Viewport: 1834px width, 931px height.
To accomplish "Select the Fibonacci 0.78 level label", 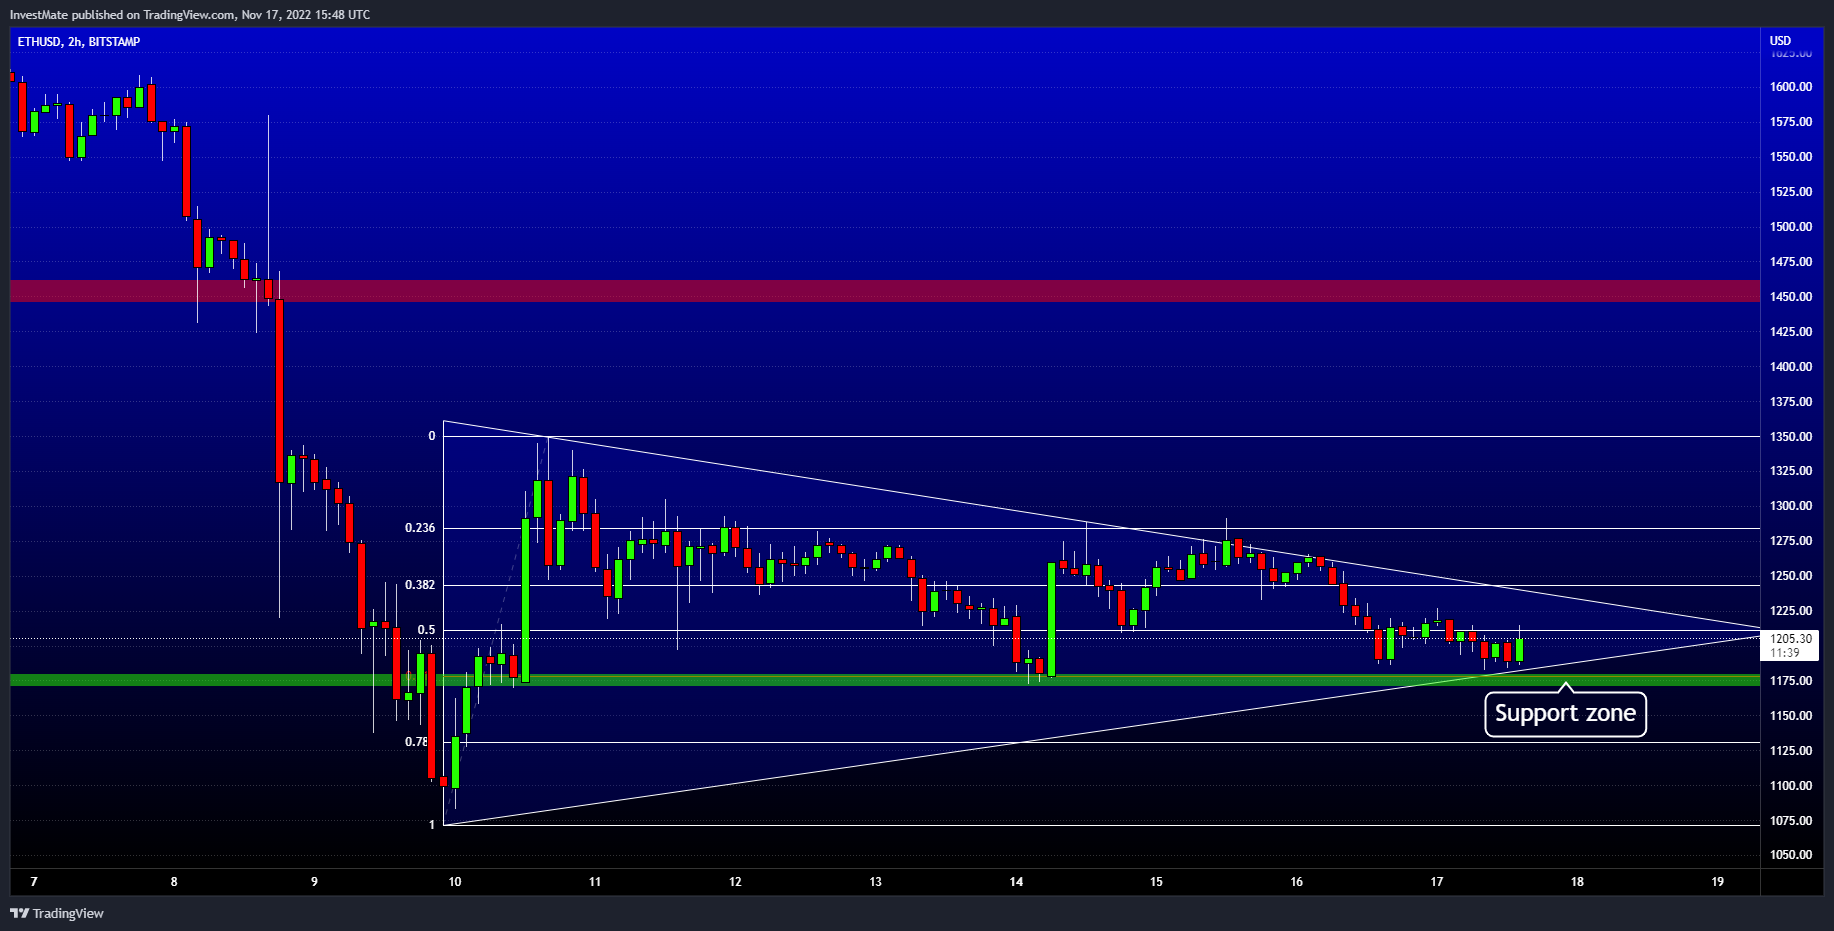I will [417, 742].
